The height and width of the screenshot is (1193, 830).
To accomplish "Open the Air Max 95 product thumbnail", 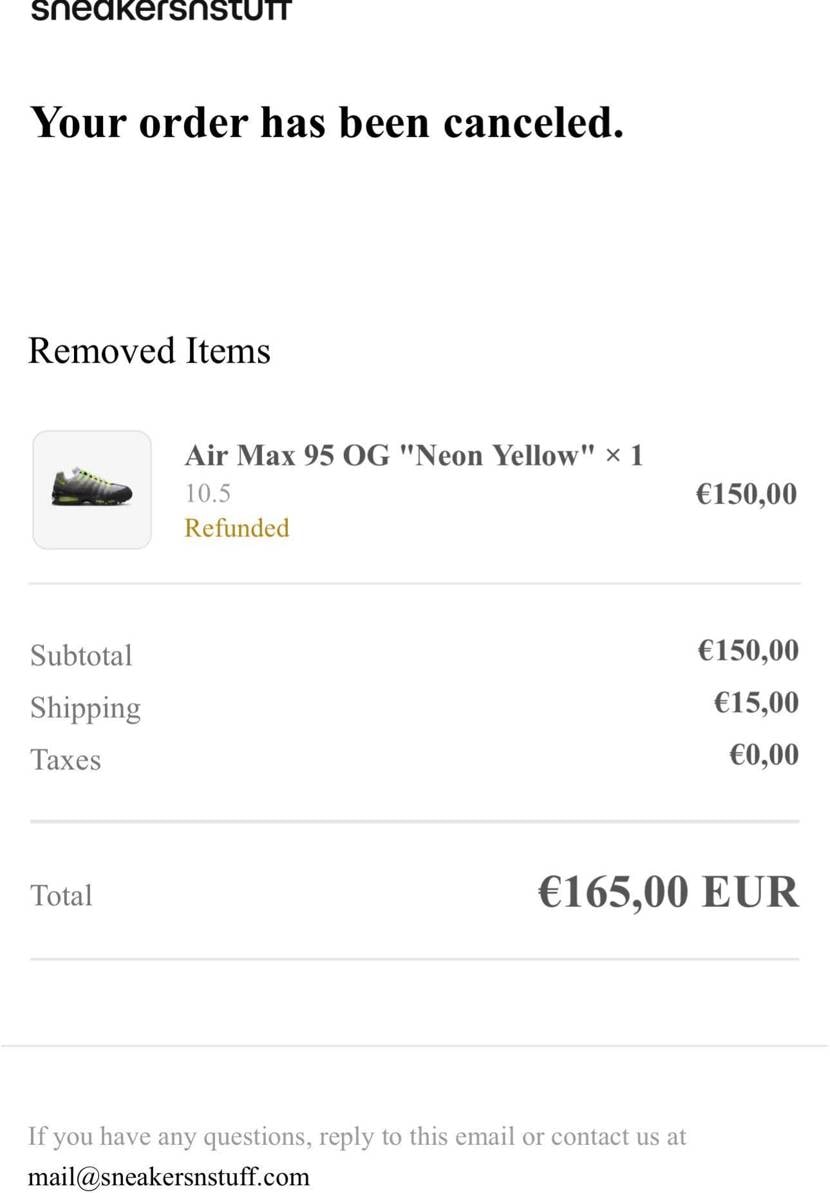I will coord(92,490).
